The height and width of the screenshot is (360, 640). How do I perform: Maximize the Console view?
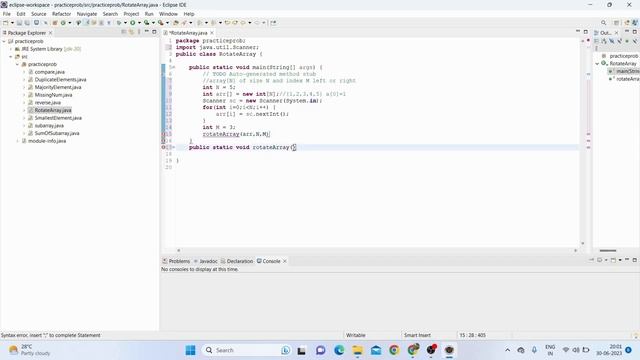coord(635,260)
